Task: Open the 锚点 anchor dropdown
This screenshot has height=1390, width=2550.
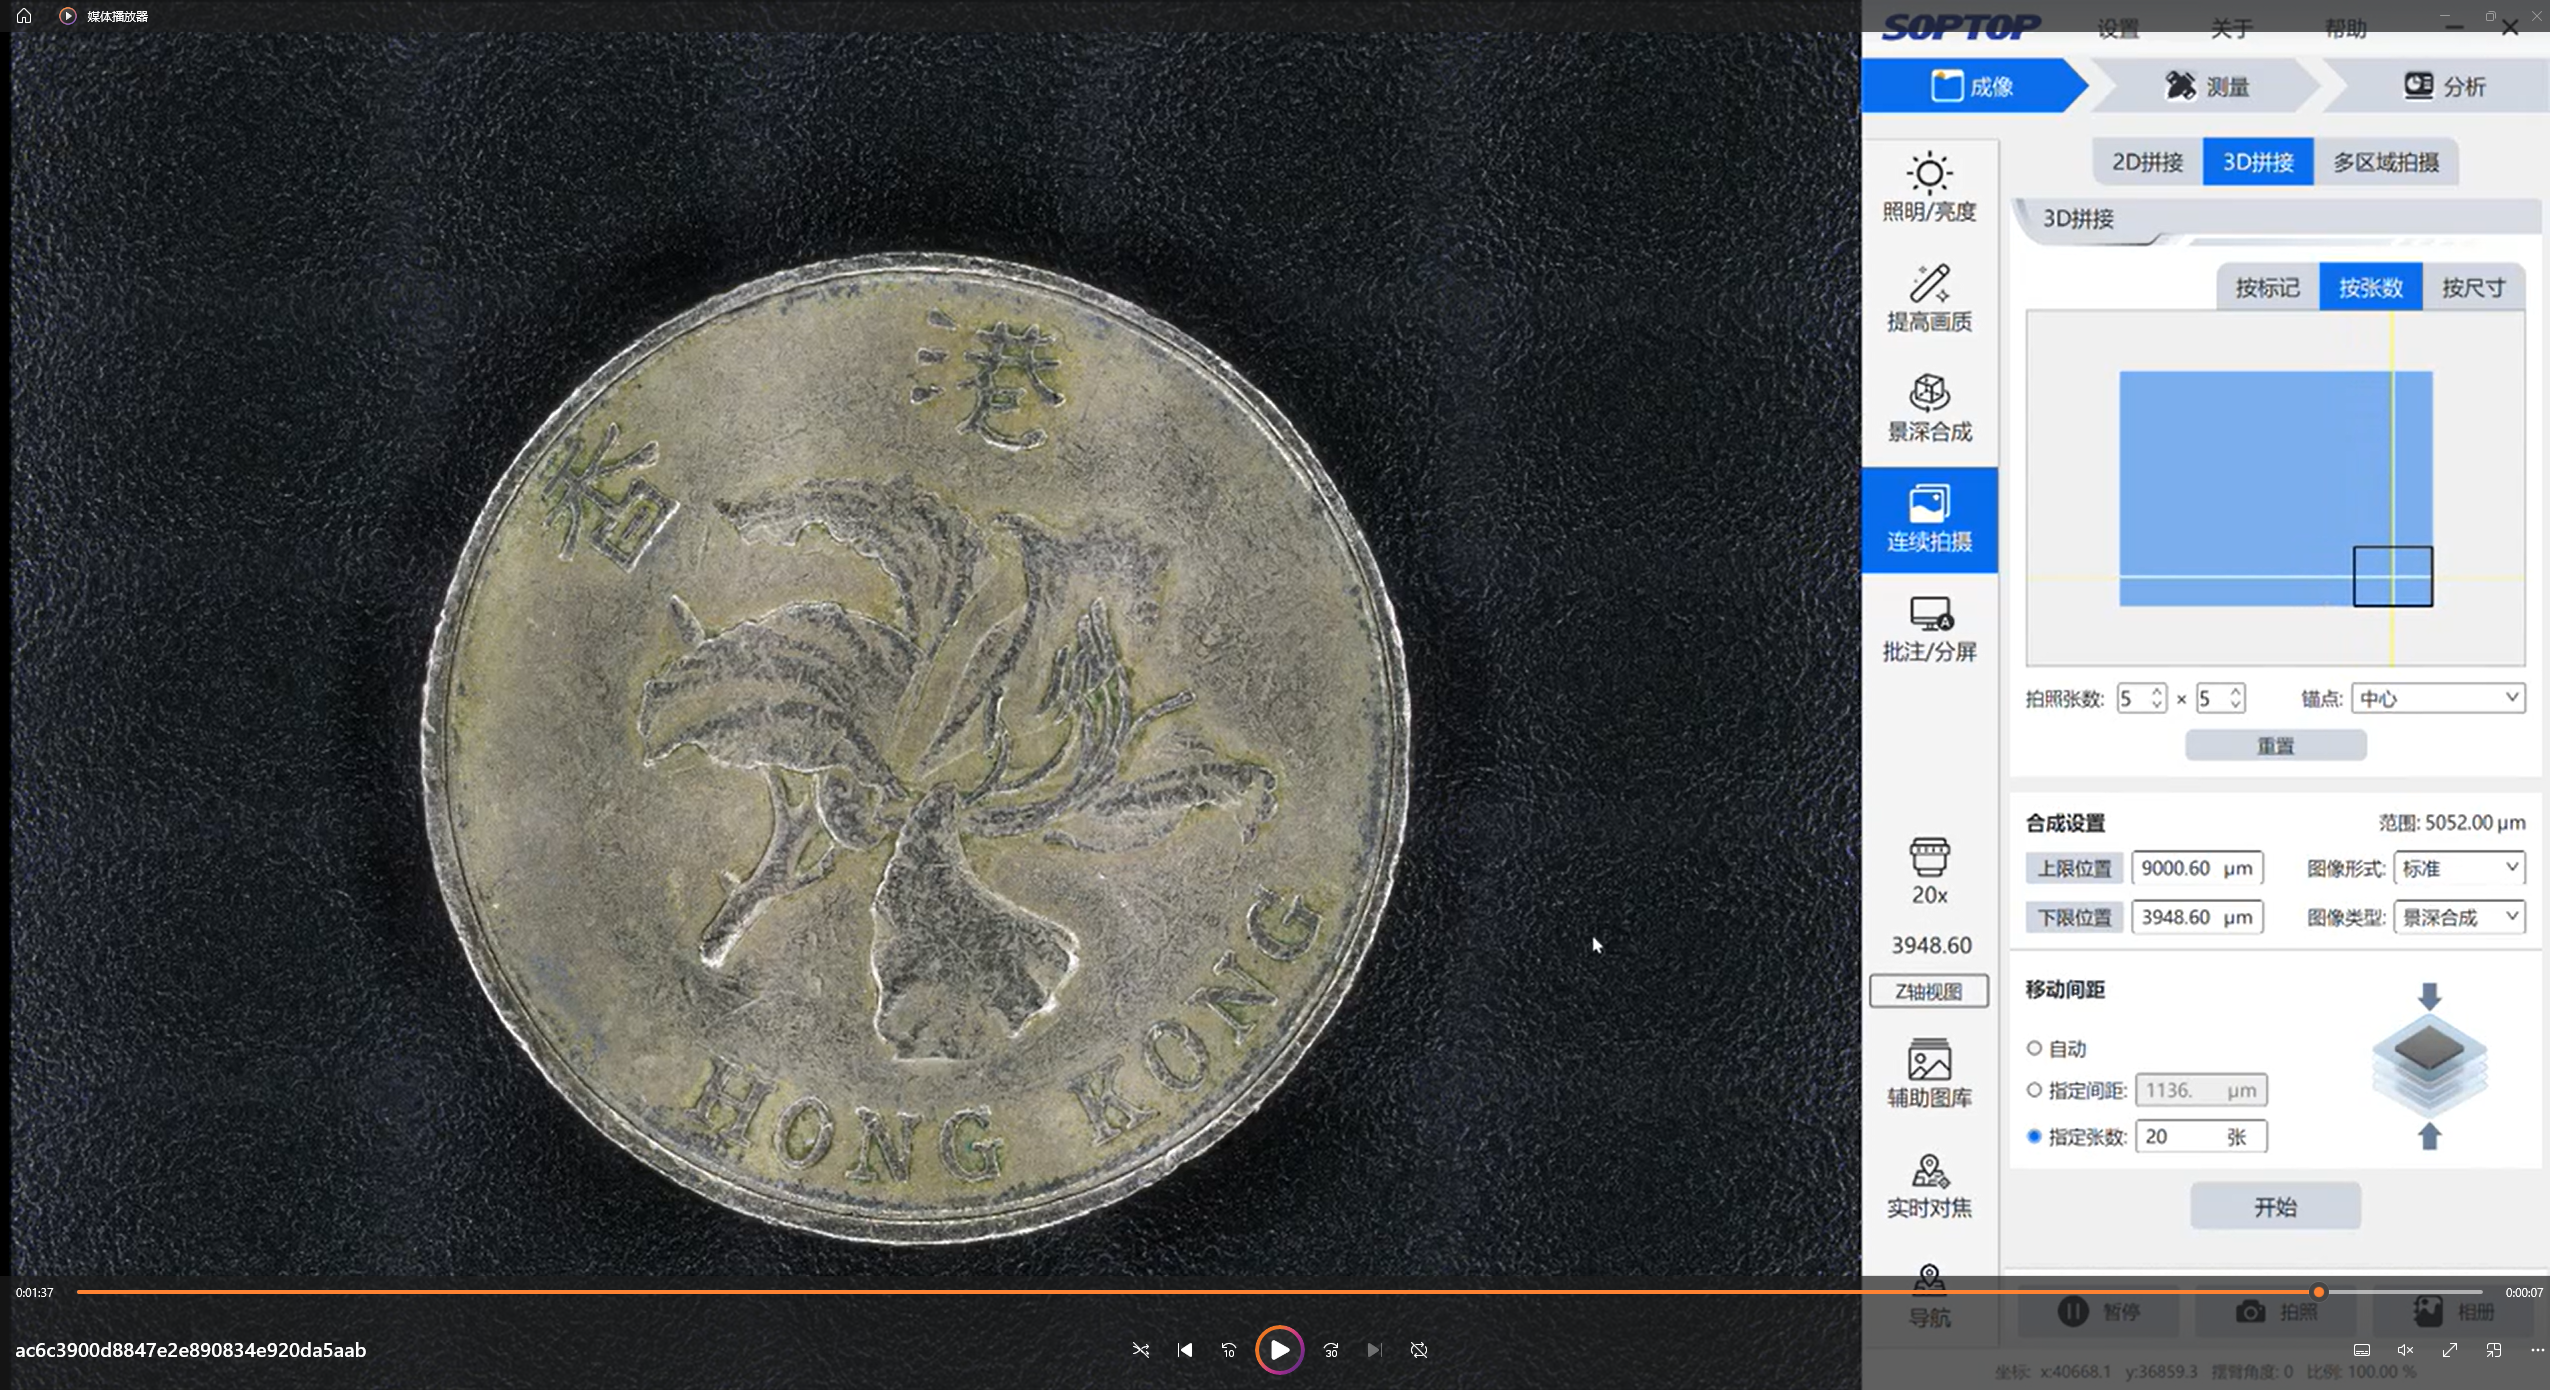Action: click(x=2438, y=698)
